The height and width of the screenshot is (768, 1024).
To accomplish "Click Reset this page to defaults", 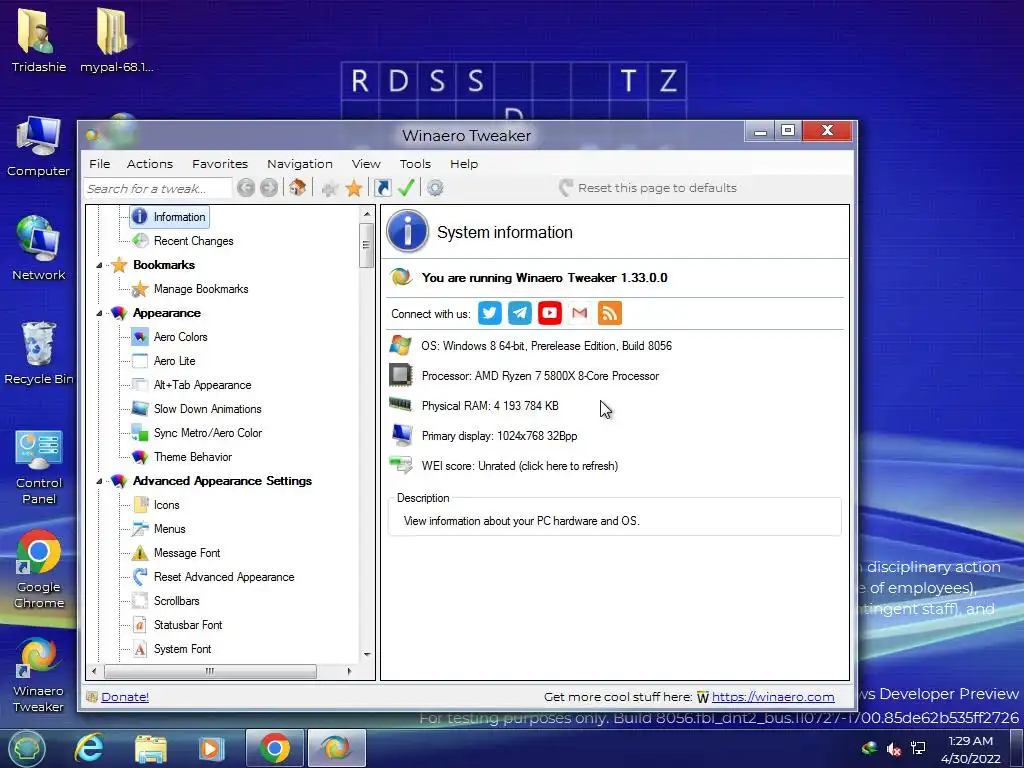I will tap(648, 188).
